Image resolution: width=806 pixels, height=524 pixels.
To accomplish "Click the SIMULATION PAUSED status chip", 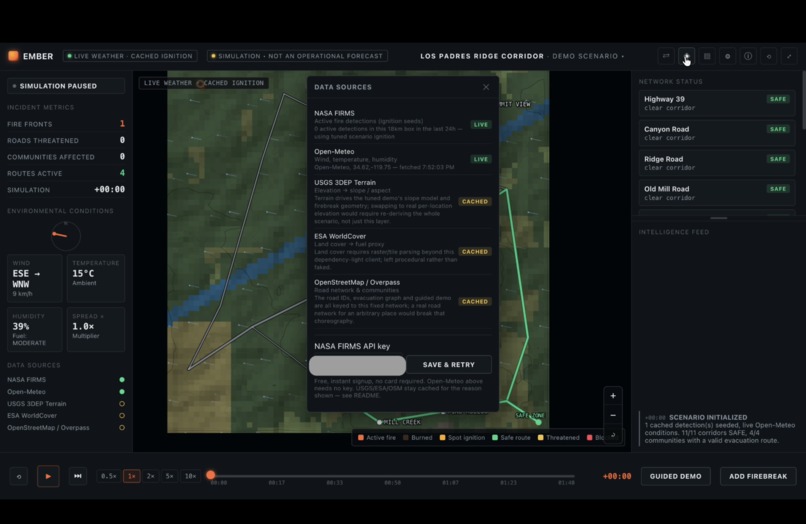I will [x=66, y=86].
